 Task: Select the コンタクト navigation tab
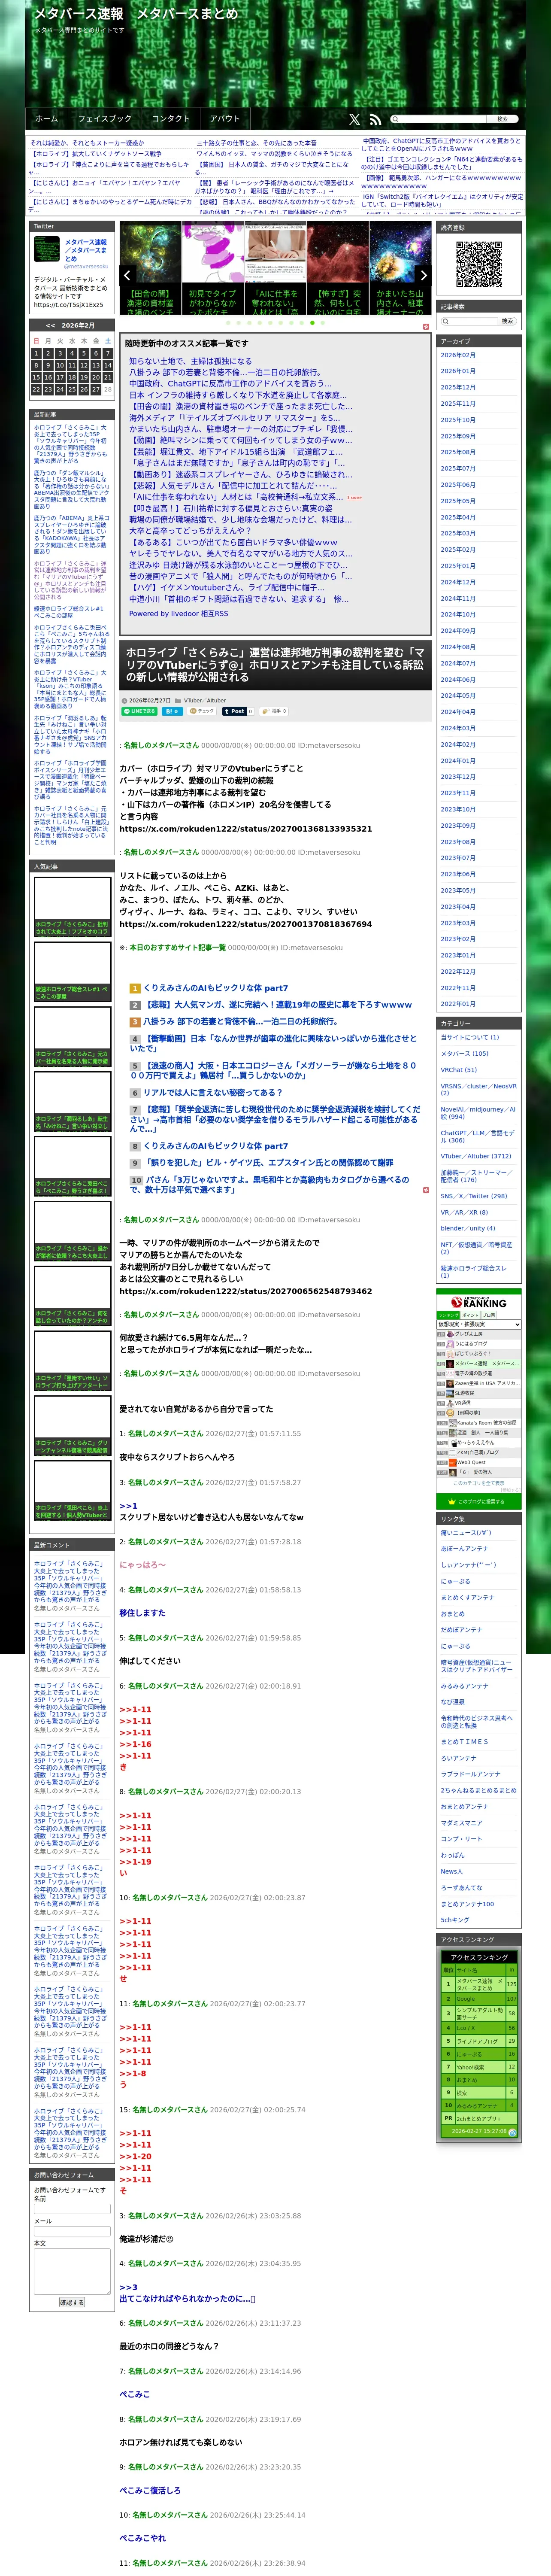[170, 118]
